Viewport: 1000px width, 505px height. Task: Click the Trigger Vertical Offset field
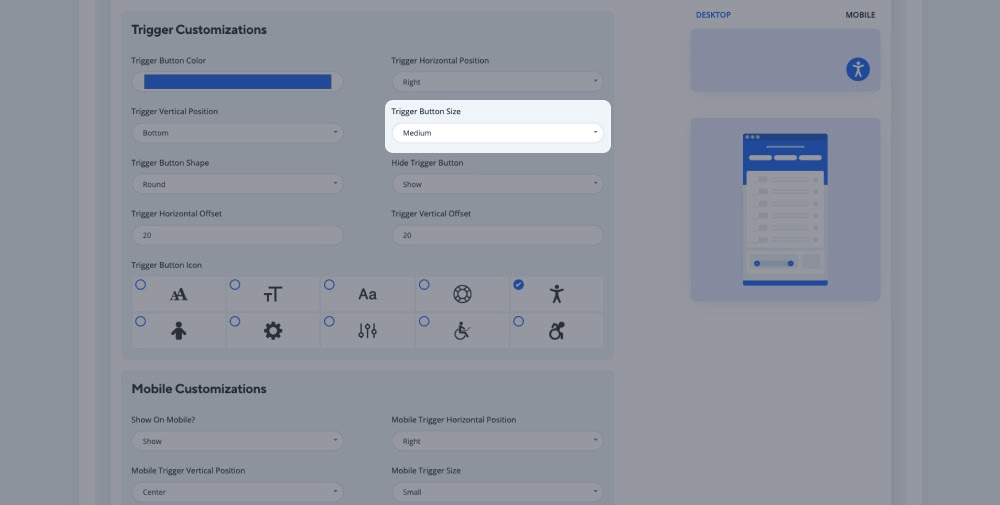497,235
